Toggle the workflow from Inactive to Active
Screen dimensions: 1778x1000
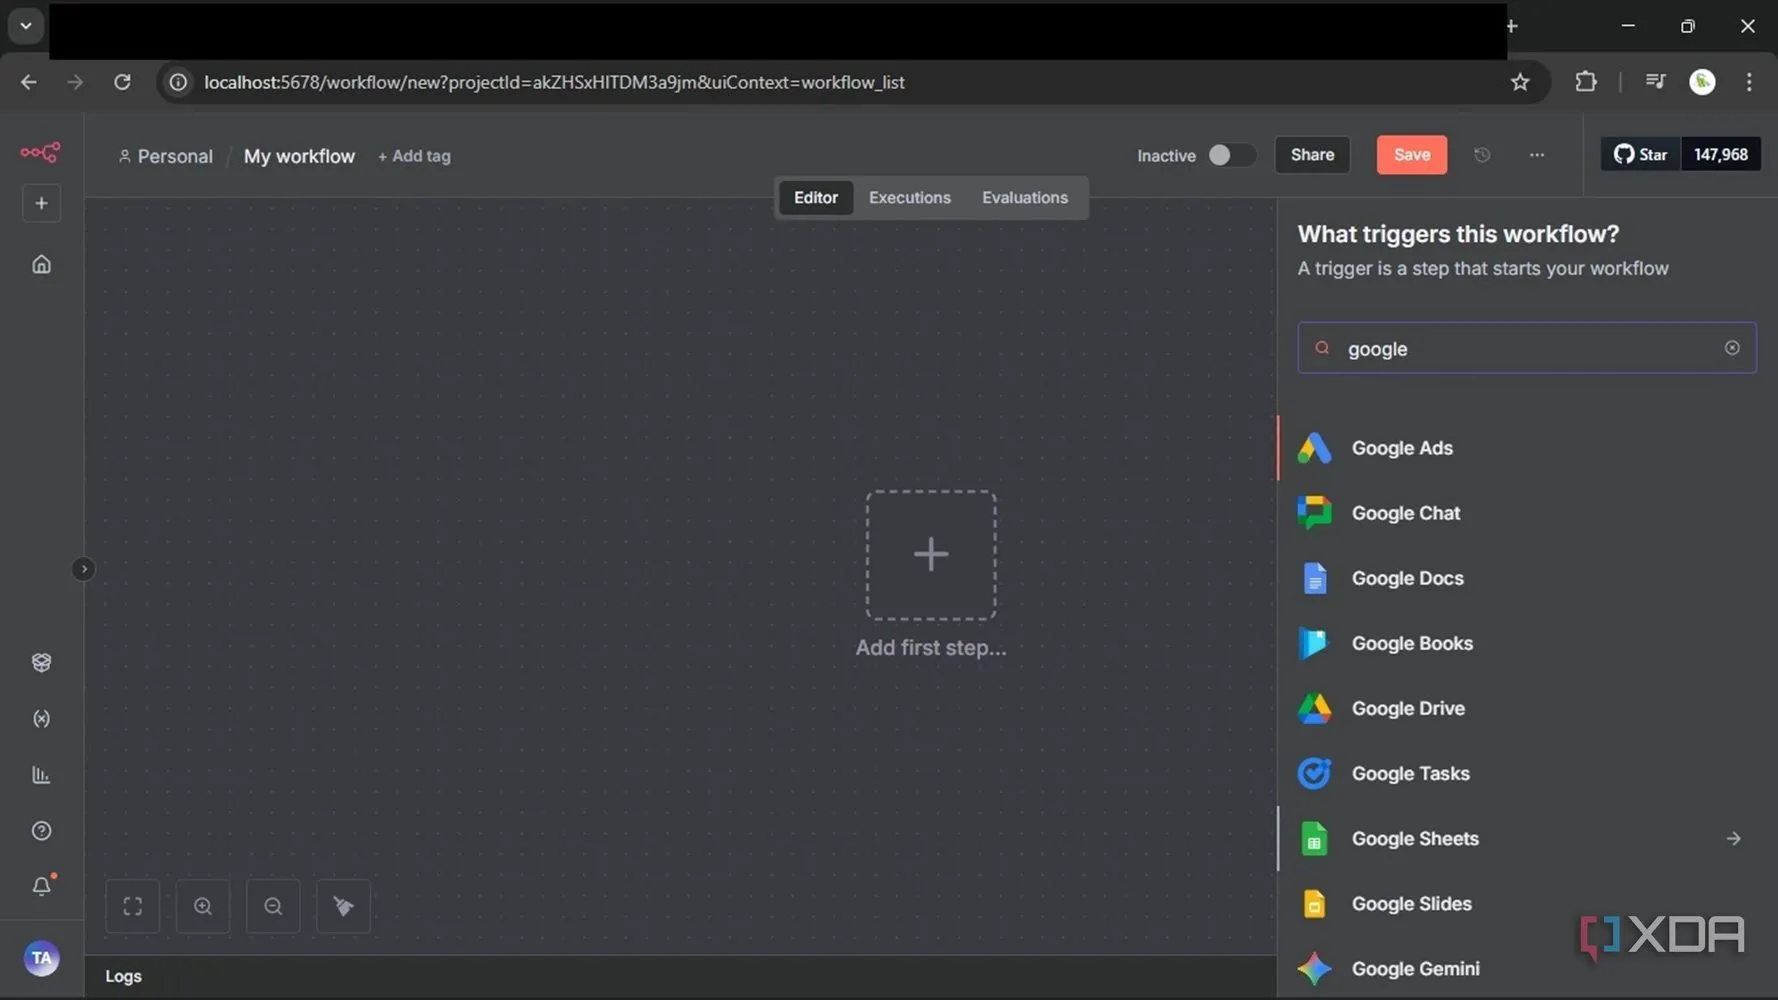1230,155
